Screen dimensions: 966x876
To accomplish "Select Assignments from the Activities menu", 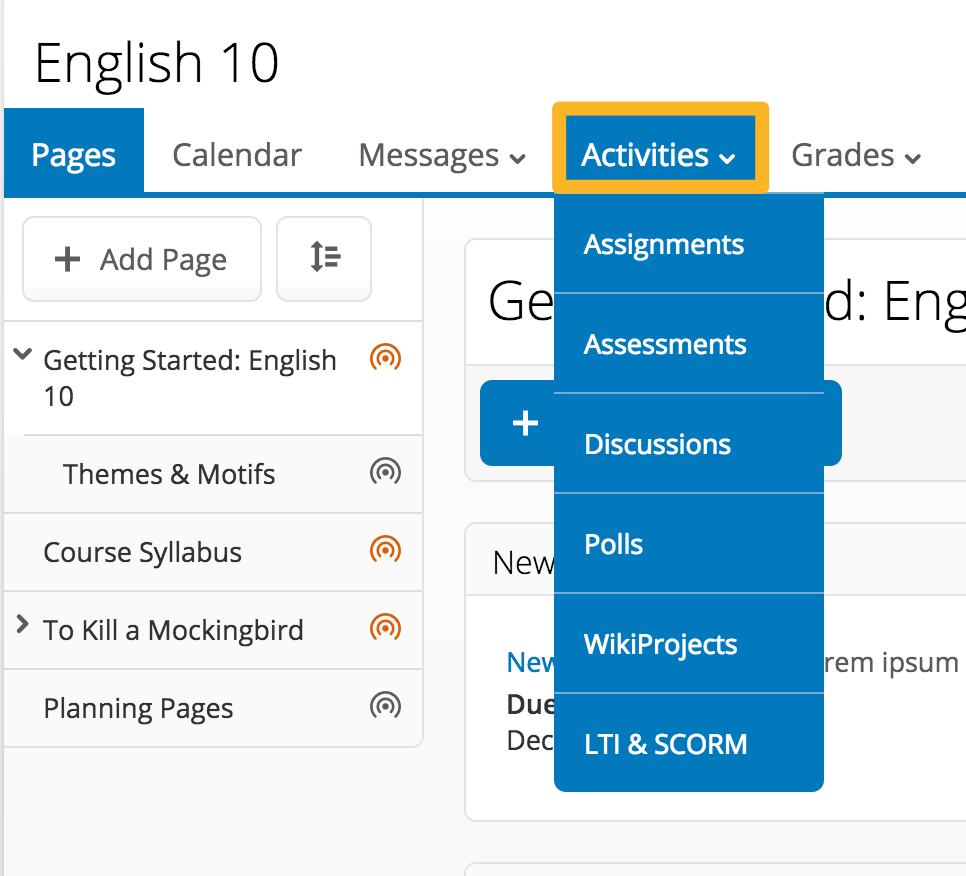I will pos(689,244).
